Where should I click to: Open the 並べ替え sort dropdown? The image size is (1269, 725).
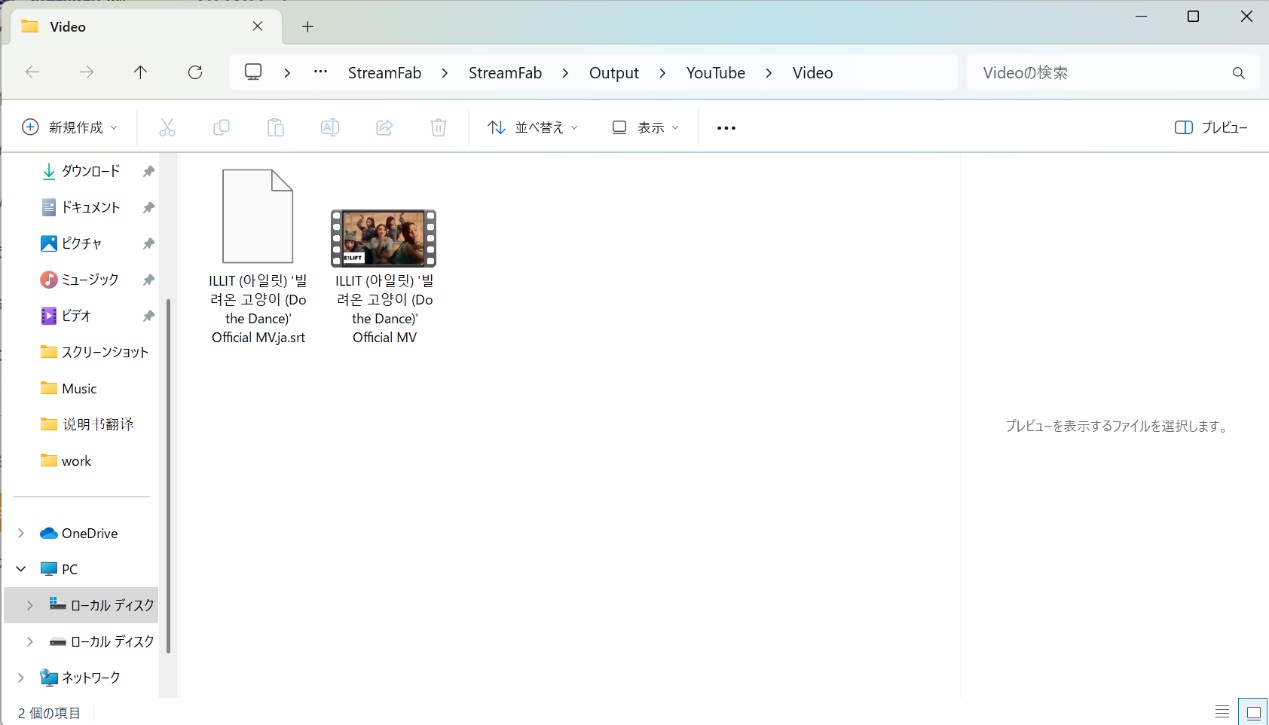coord(533,127)
